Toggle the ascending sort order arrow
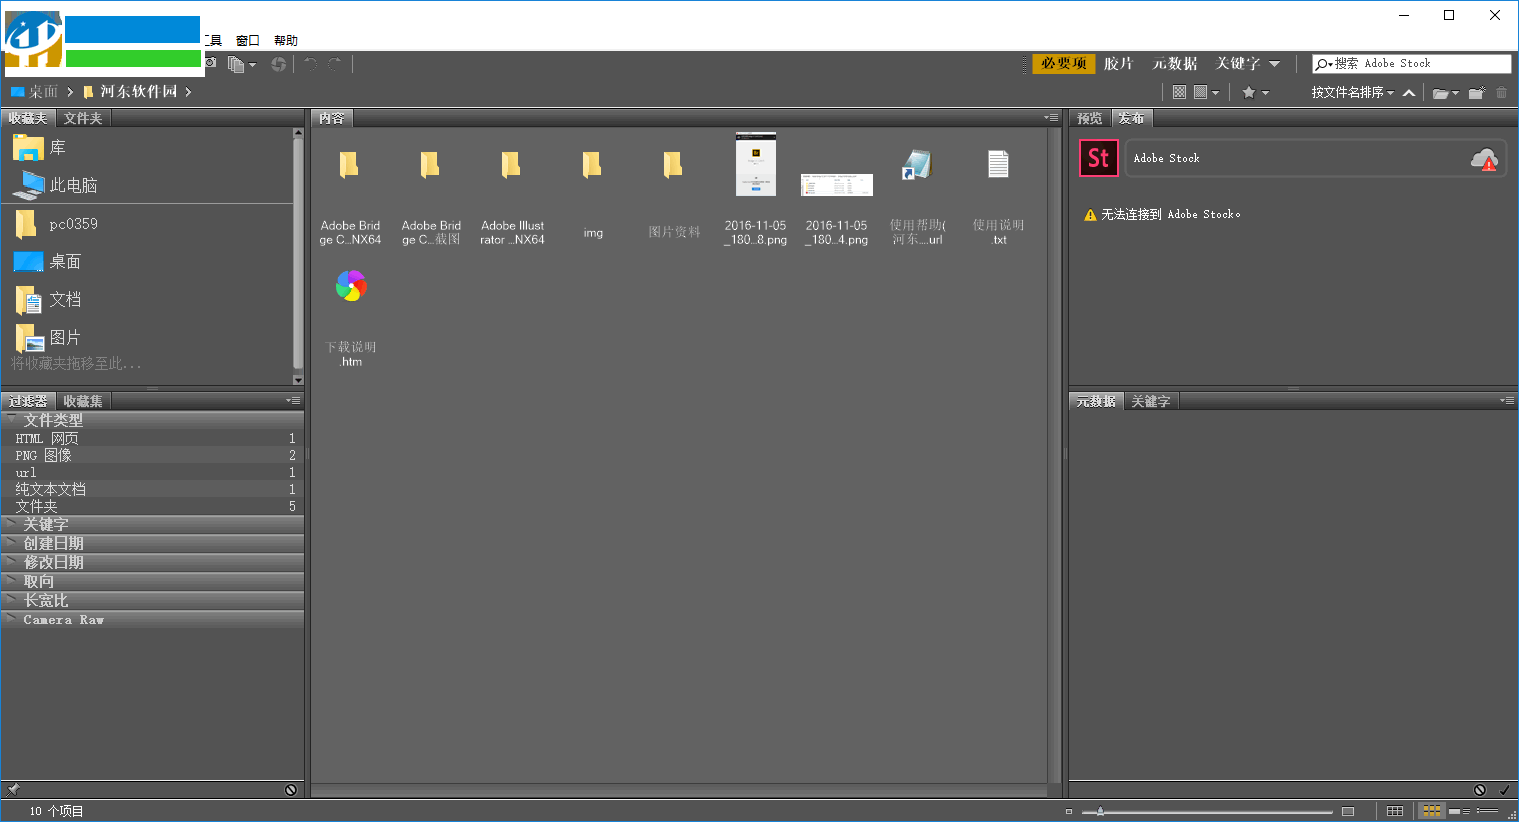The width and height of the screenshot is (1519, 822). [1408, 92]
